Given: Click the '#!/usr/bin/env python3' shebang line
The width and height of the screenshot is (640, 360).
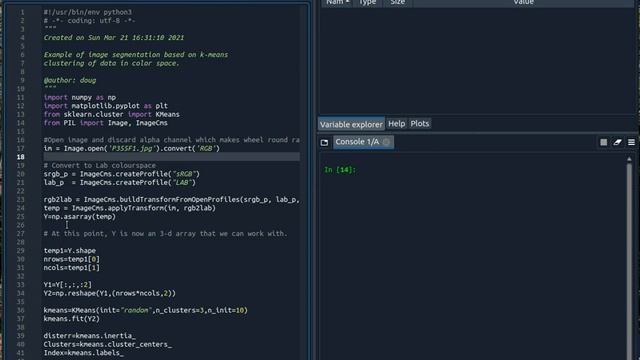Looking at the screenshot, I should [x=88, y=12].
